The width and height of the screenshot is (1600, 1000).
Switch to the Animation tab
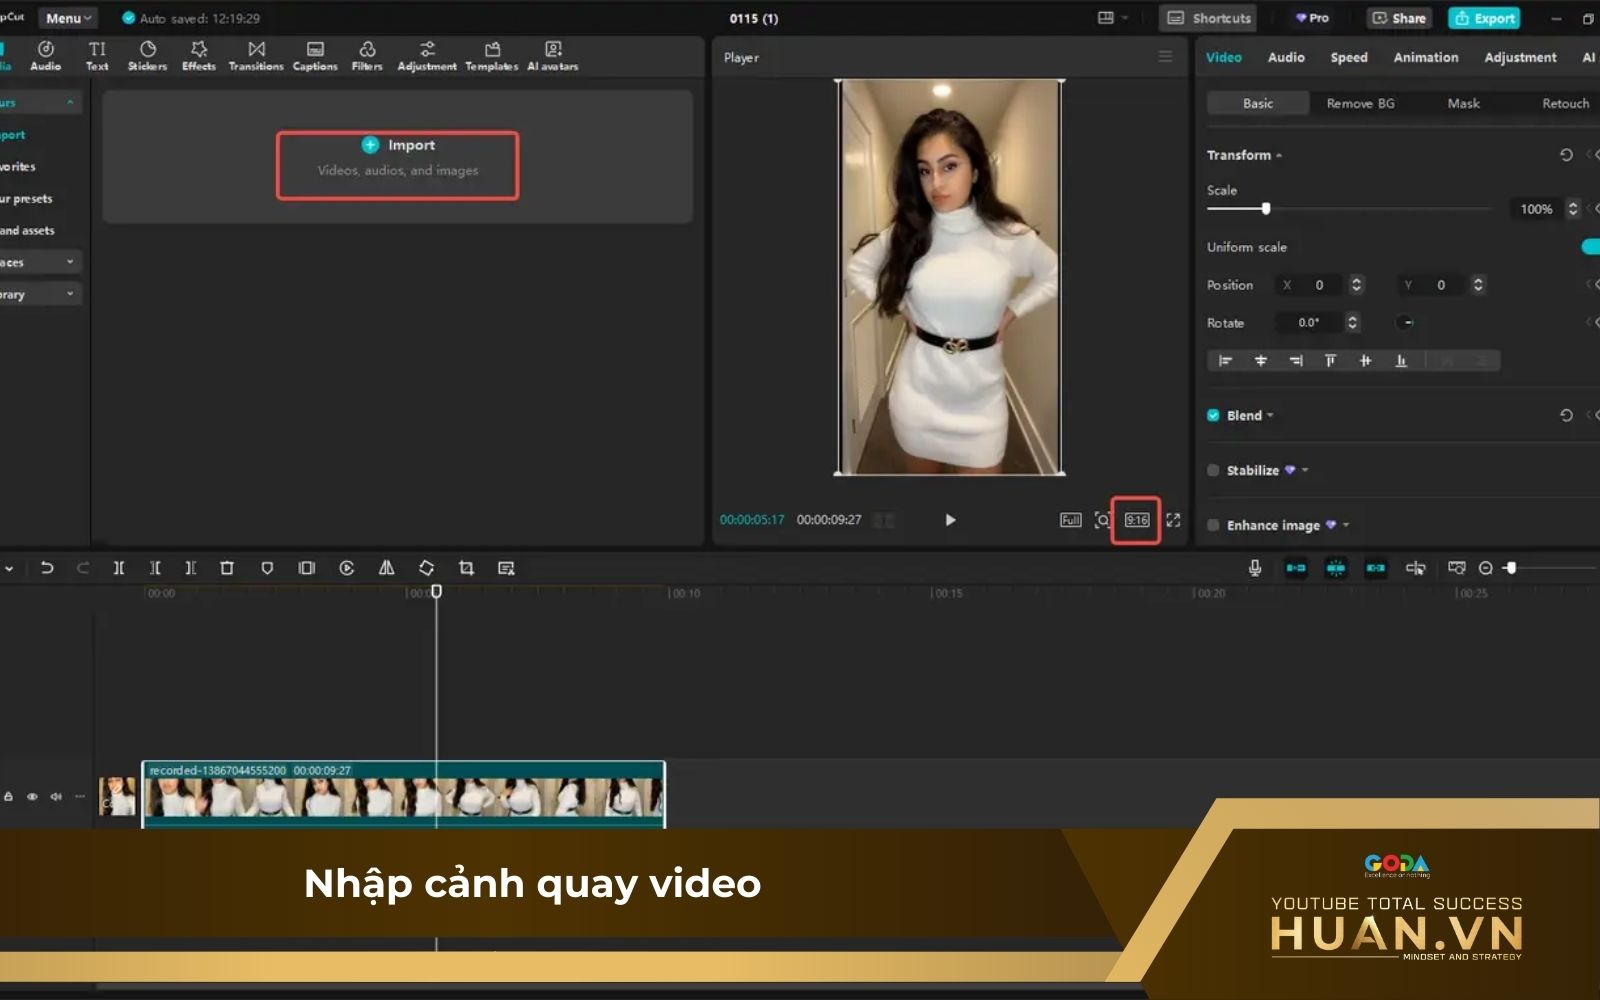coord(1424,57)
